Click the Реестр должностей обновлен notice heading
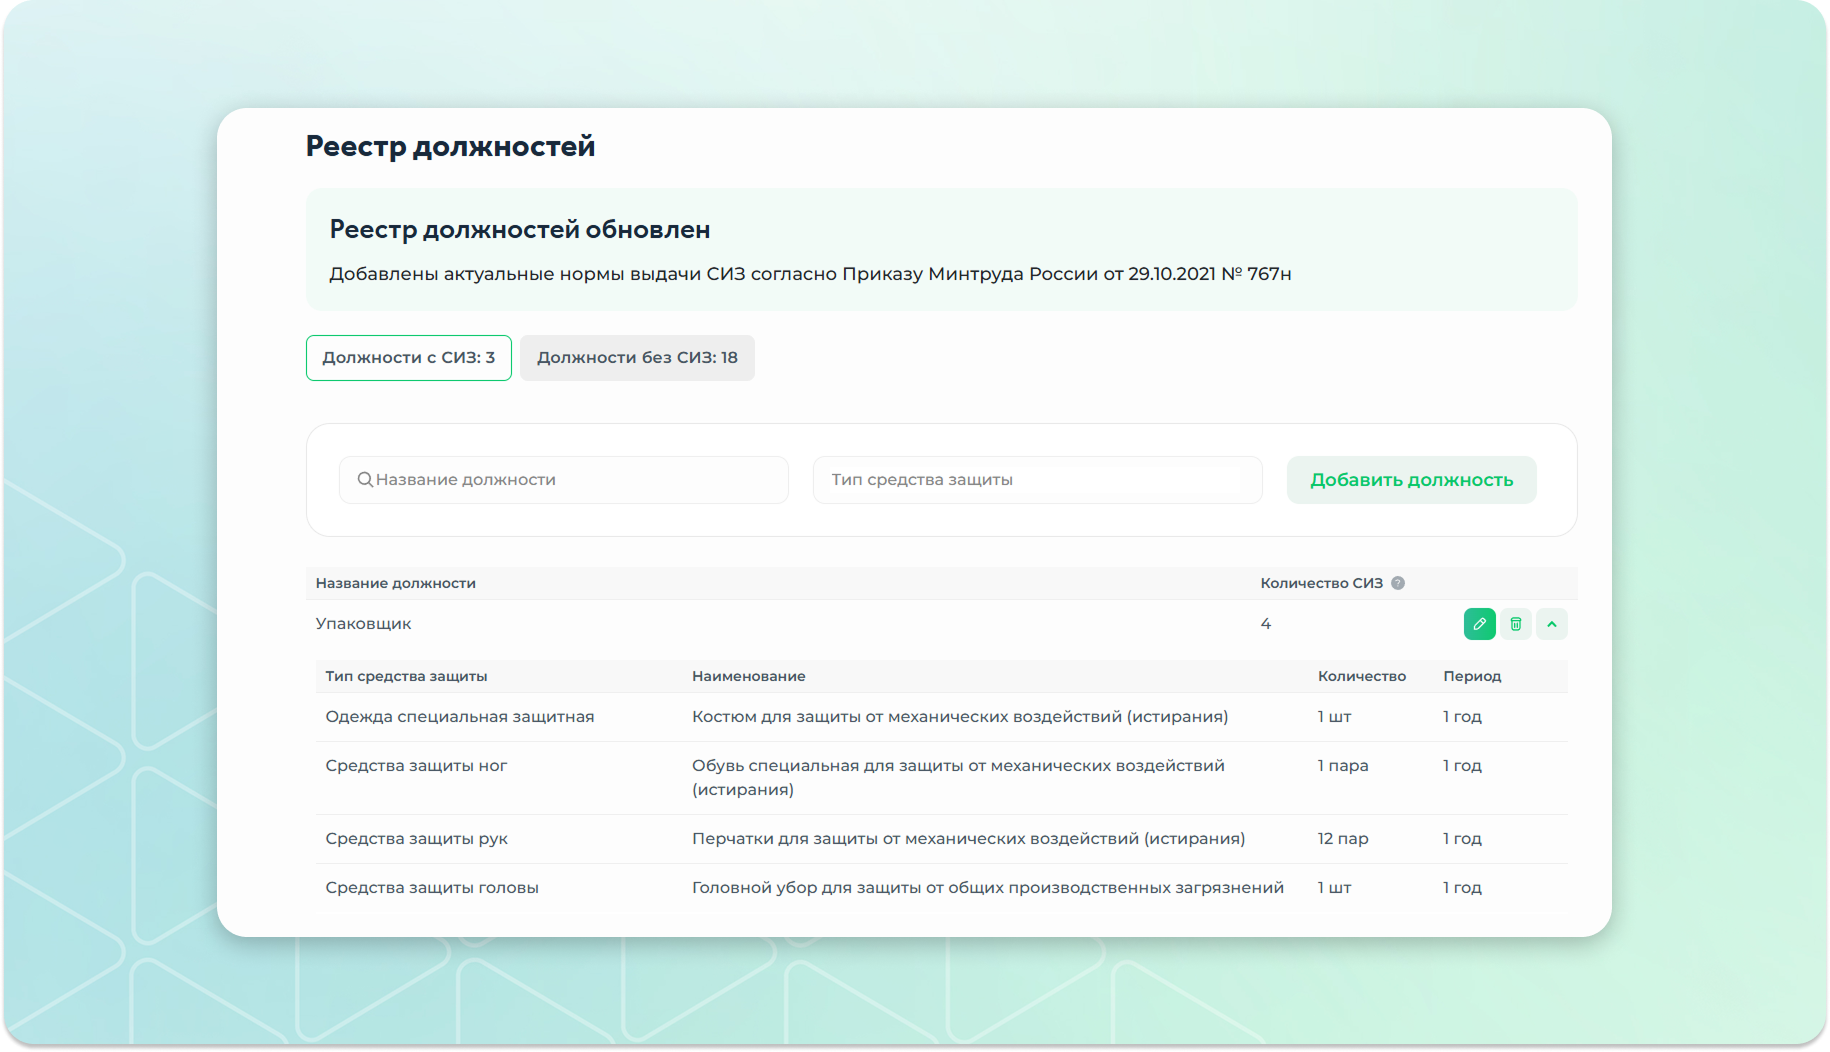The image size is (1830, 1052). click(x=520, y=230)
